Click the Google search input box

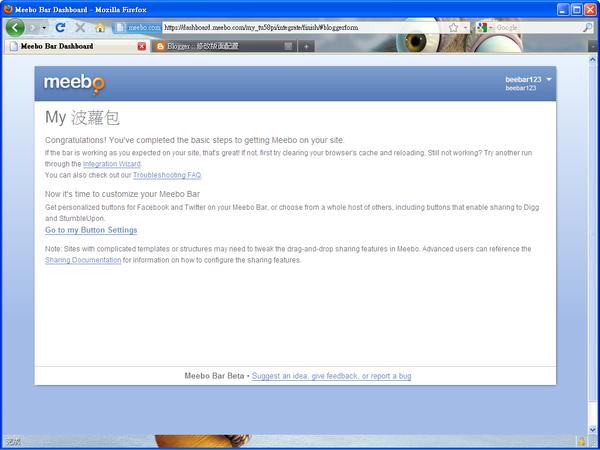click(539, 28)
